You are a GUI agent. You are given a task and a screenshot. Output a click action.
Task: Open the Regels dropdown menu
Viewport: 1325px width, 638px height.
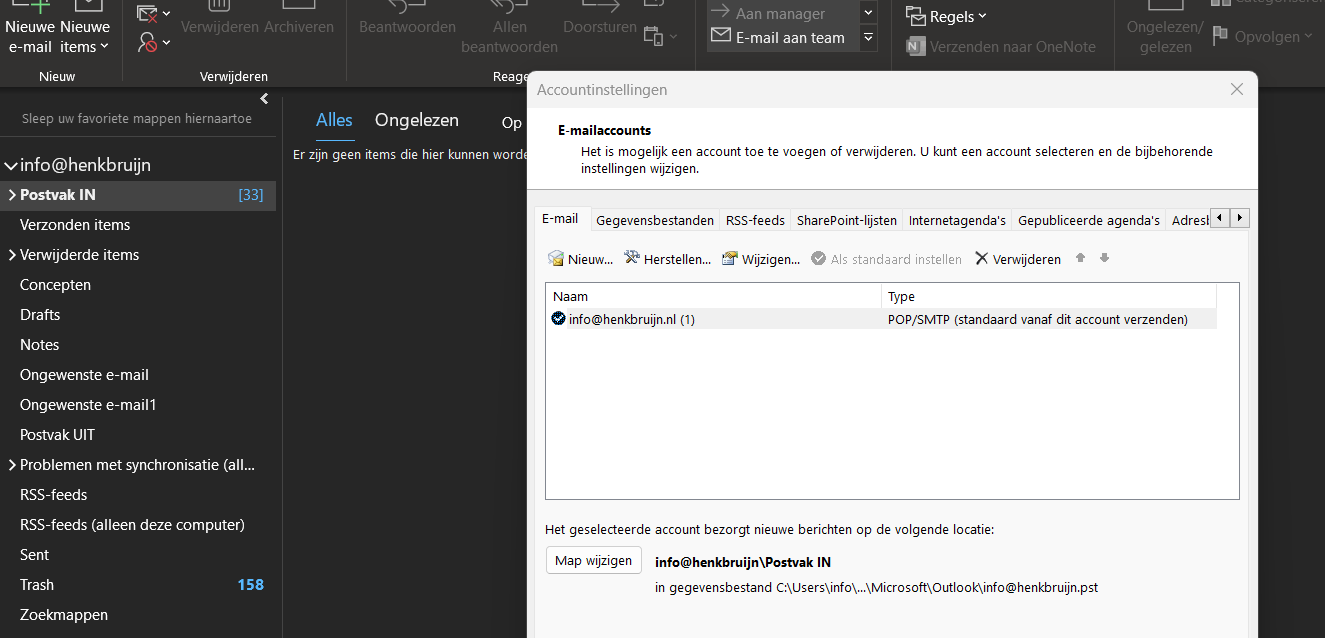pyautogui.click(x=946, y=16)
